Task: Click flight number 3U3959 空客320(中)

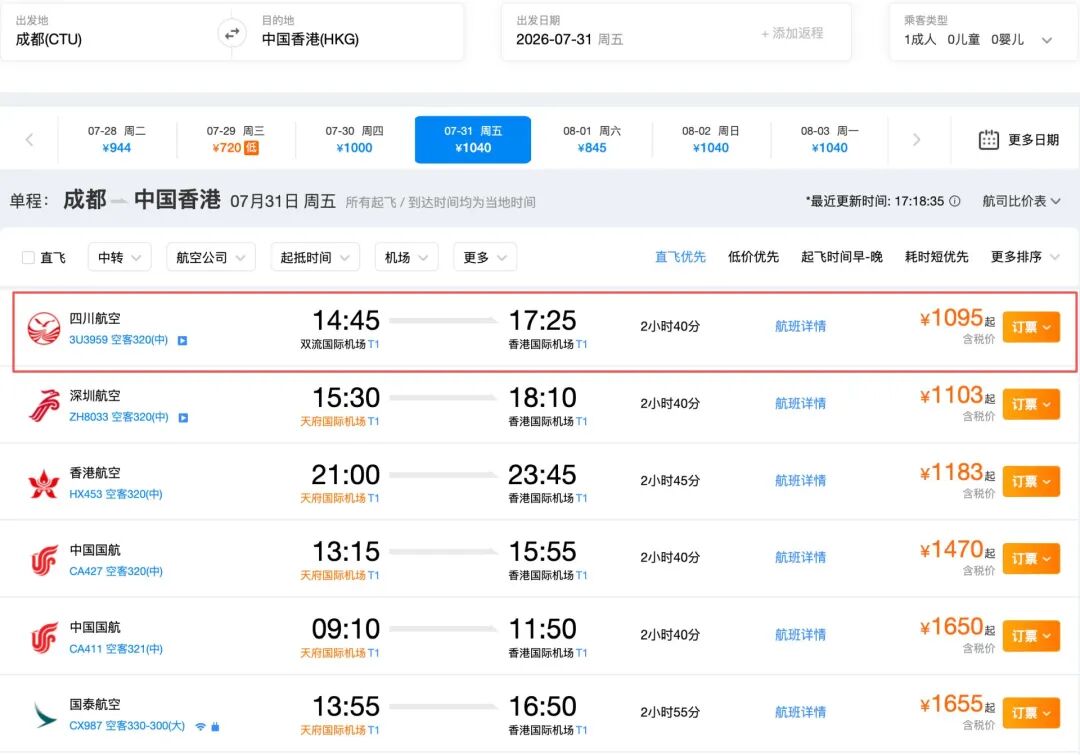Action: tap(118, 340)
